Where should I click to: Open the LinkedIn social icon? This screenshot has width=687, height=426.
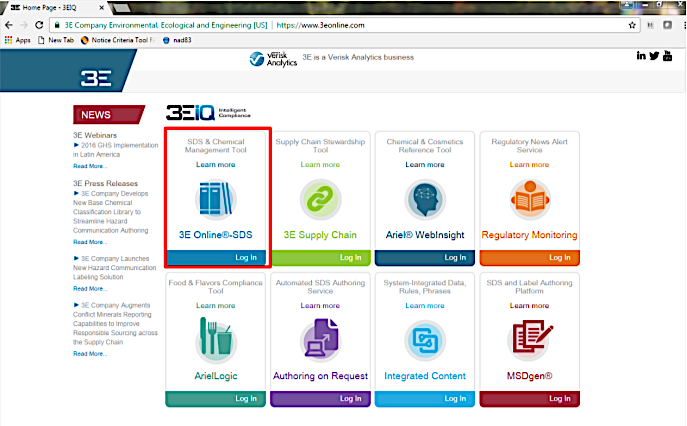641,56
